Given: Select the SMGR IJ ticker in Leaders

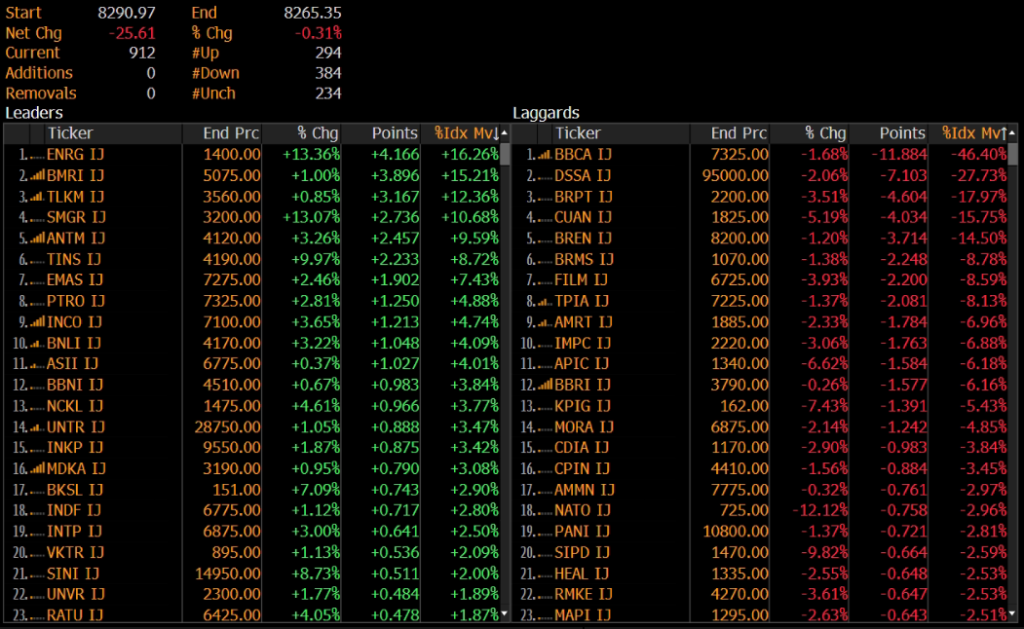Looking at the screenshot, I should click(75, 218).
